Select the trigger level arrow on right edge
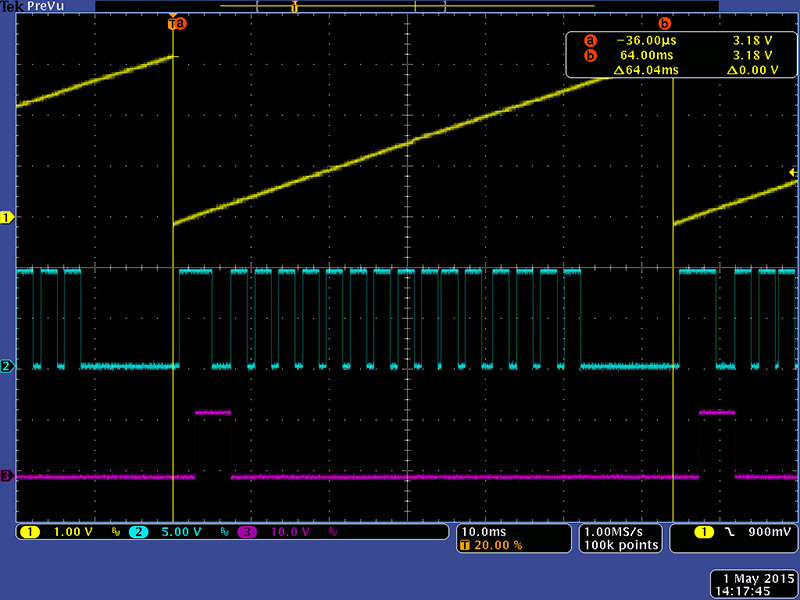Image resolution: width=800 pixels, height=600 pixels. (x=793, y=173)
